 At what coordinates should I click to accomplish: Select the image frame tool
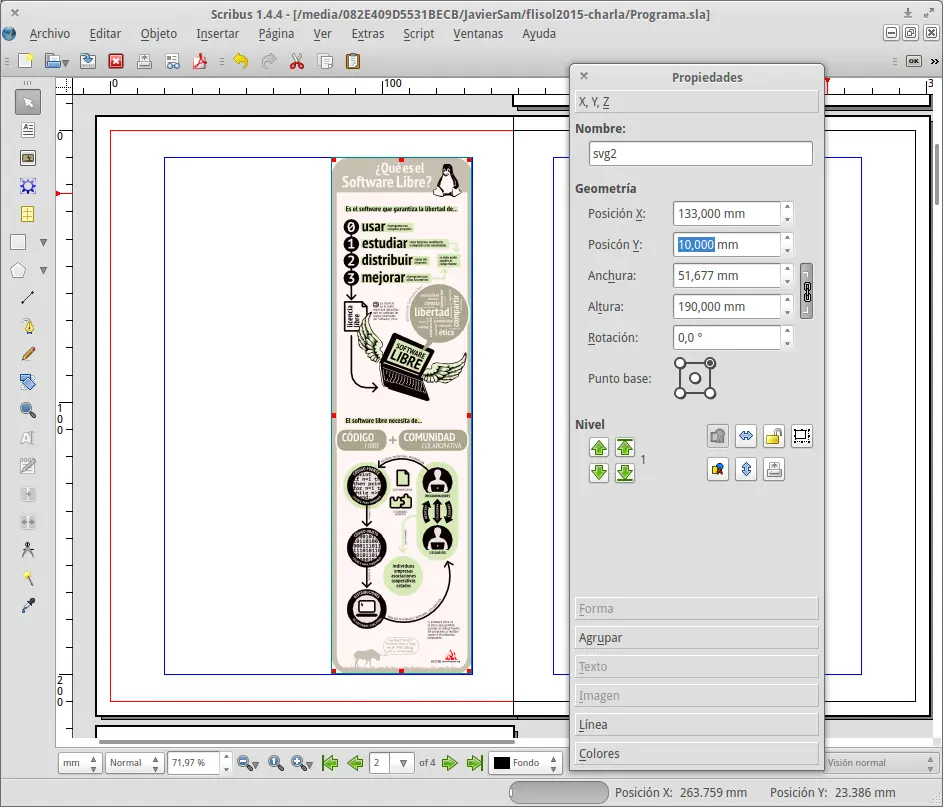28,158
